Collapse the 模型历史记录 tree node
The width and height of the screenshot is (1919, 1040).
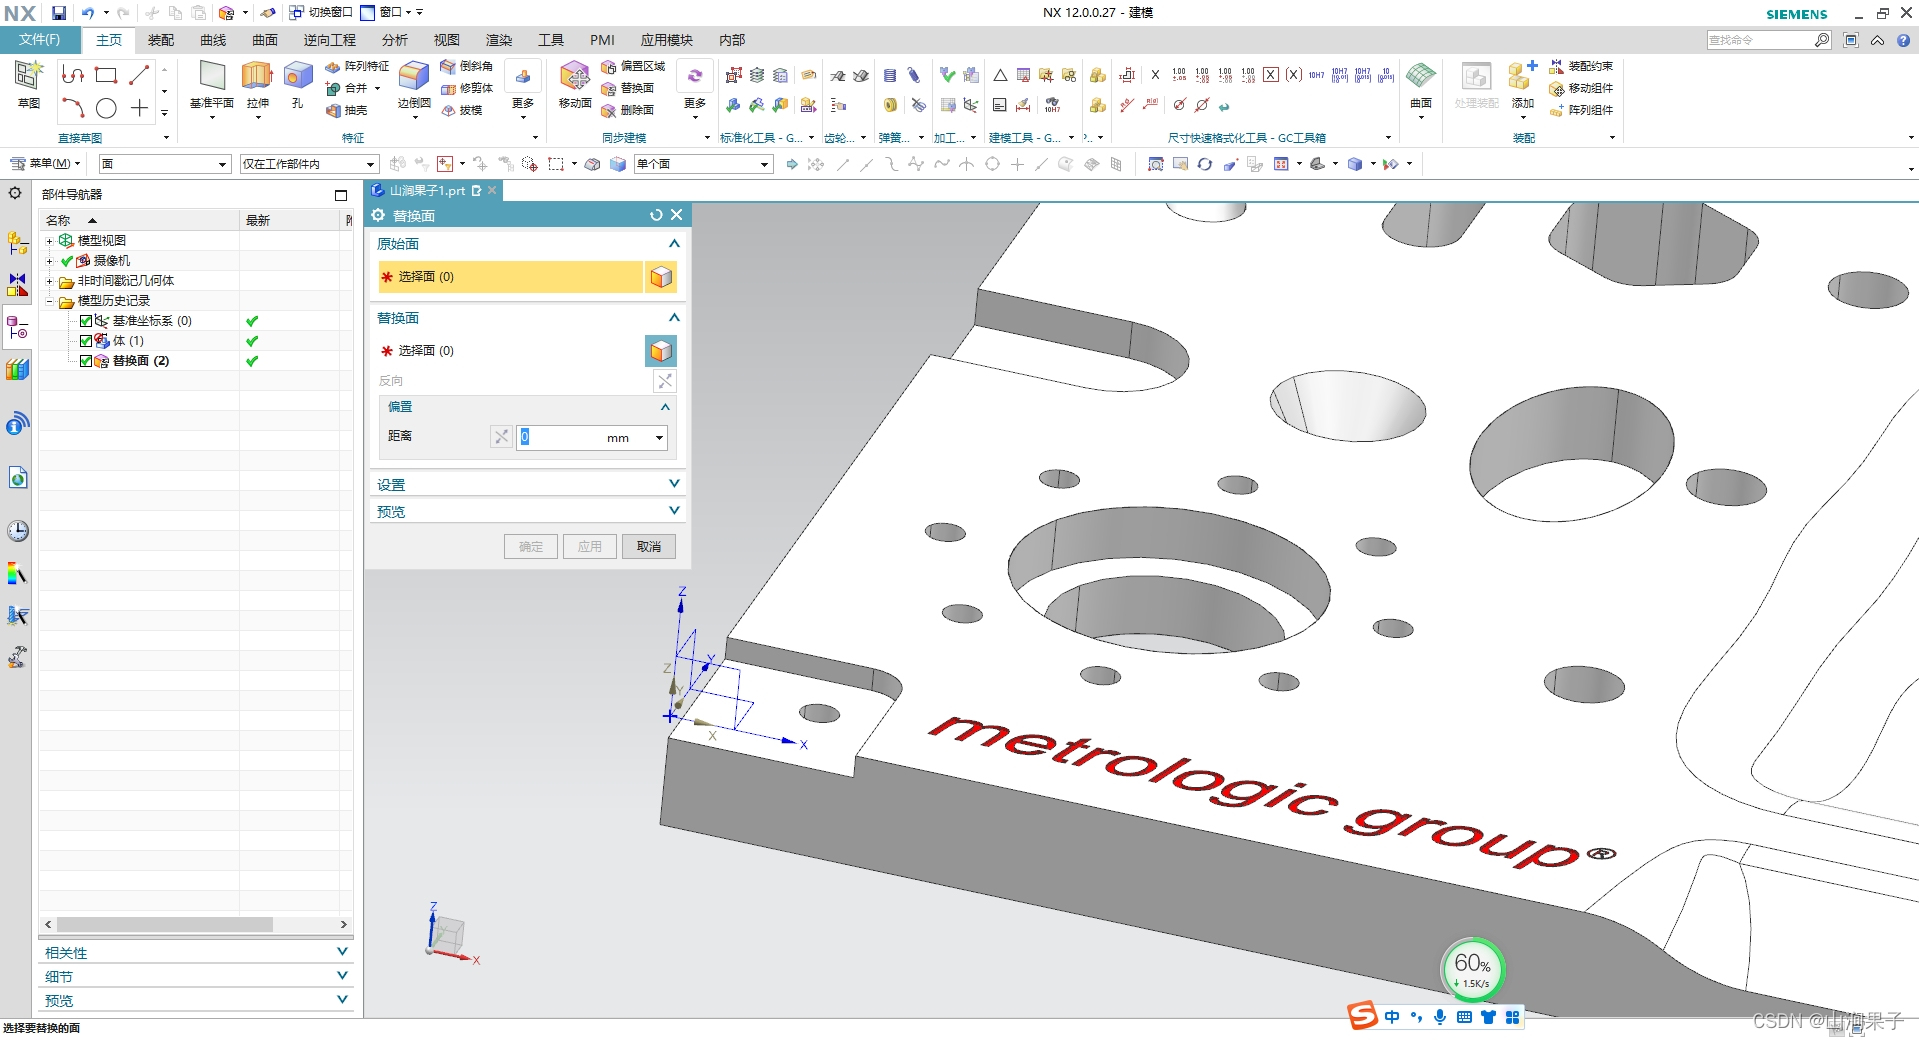point(50,301)
